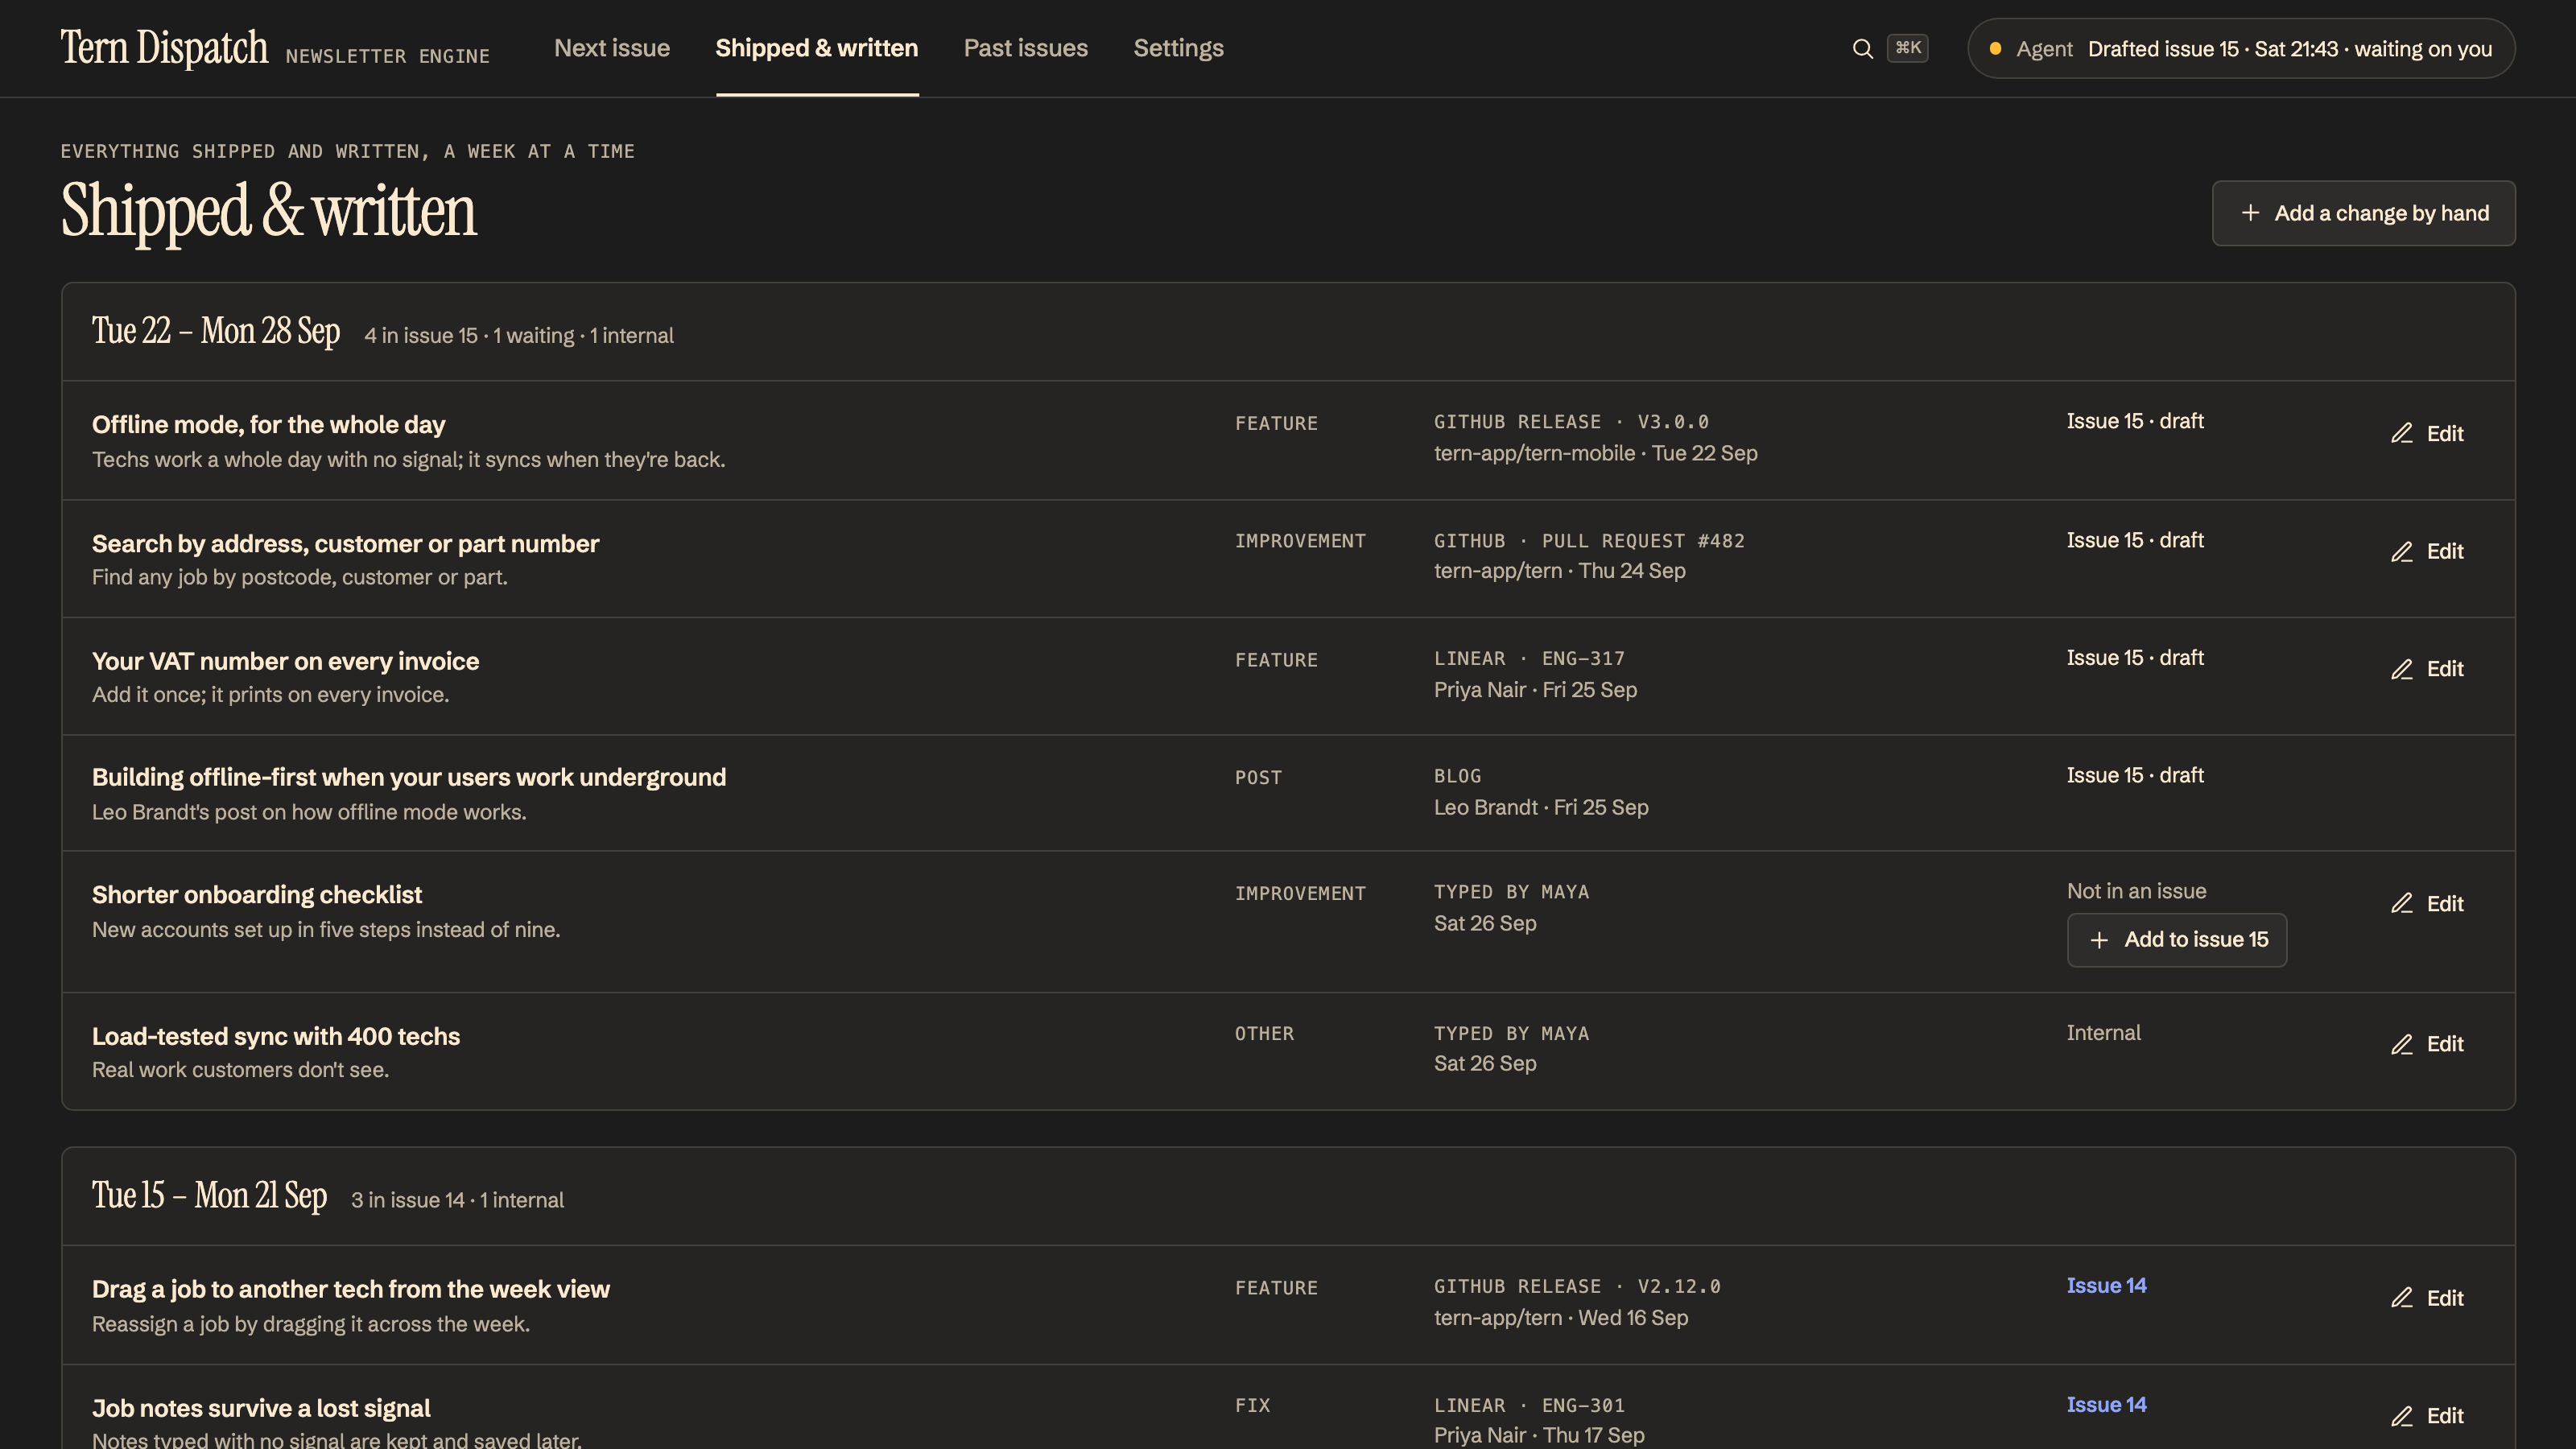2576x1449 pixels.
Task: Click 'Offline mode, for the whole day' title
Action: 268,425
